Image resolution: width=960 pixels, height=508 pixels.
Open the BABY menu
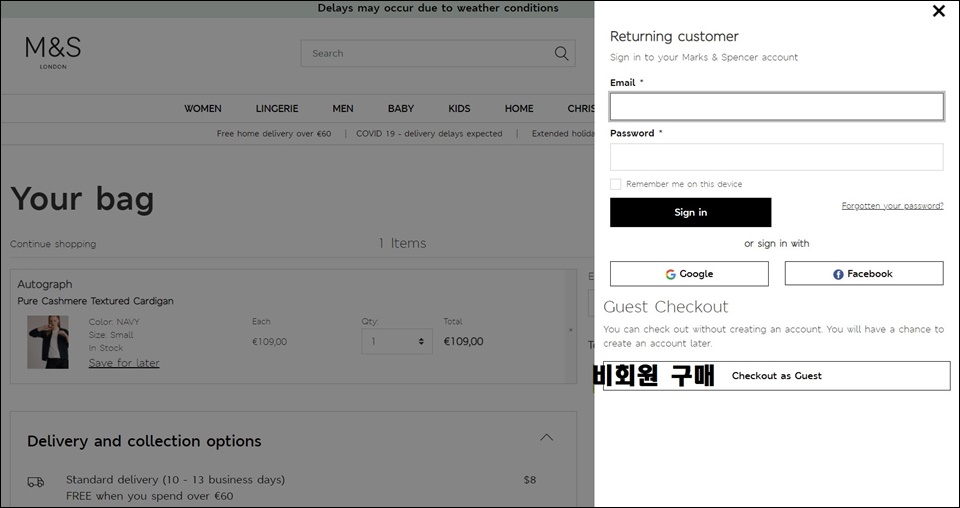(x=401, y=108)
